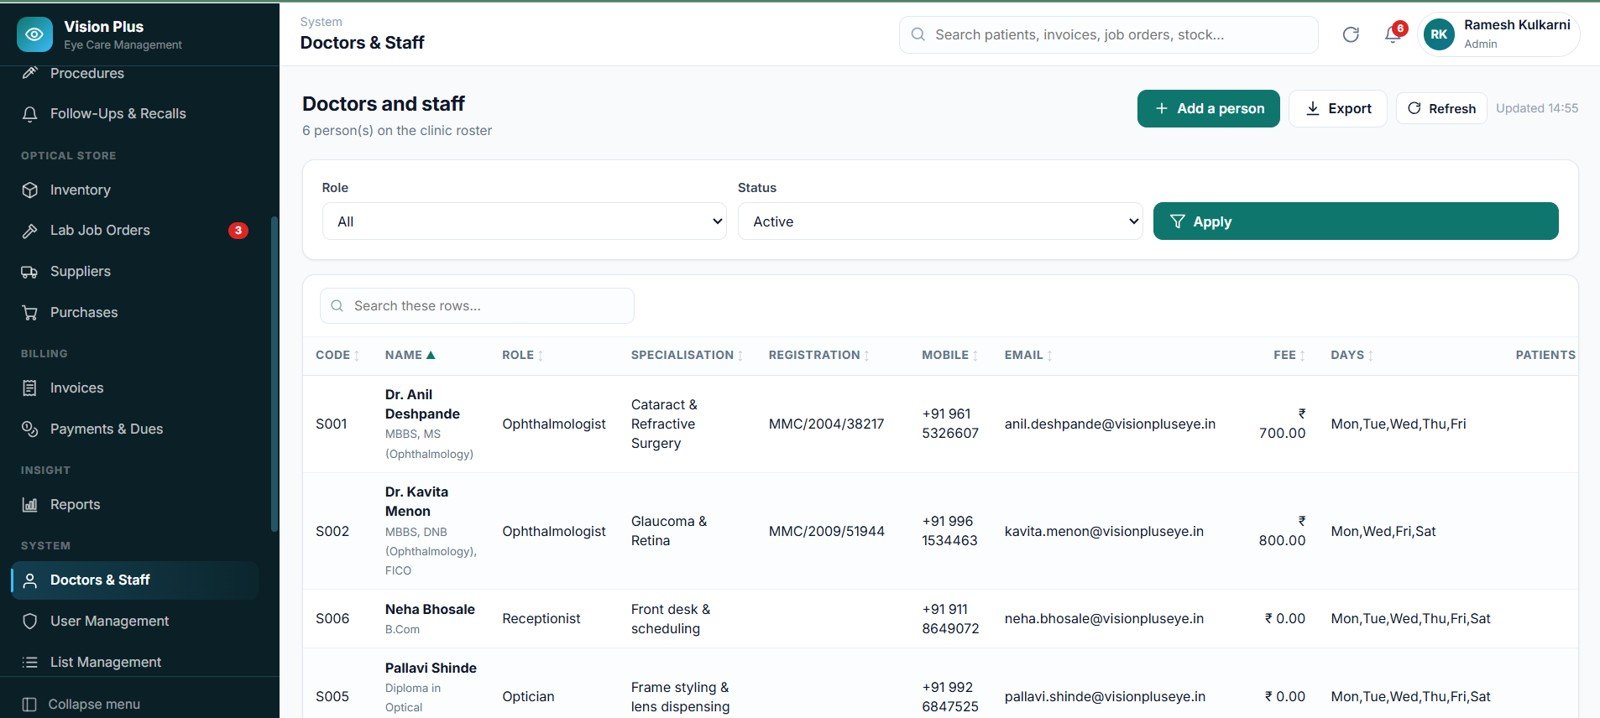The height and width of the screenshot is (718, 1600).
Task: Sort table by Email column
Action: [x=1028, y=355]
